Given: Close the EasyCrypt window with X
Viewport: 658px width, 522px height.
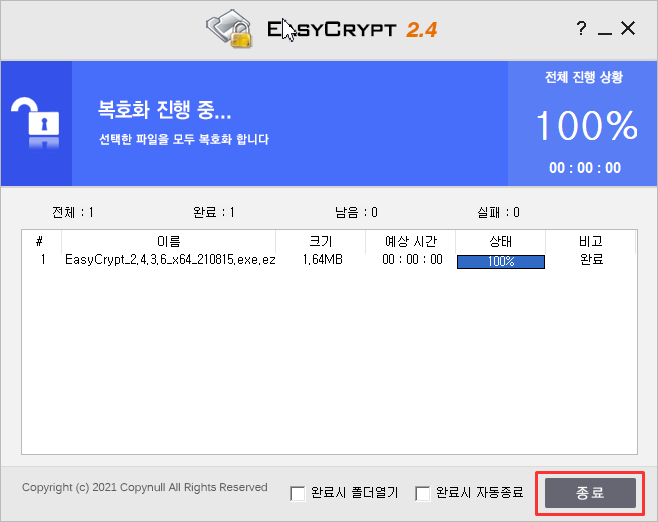Looking at the screenshot, I should point(628,29).
